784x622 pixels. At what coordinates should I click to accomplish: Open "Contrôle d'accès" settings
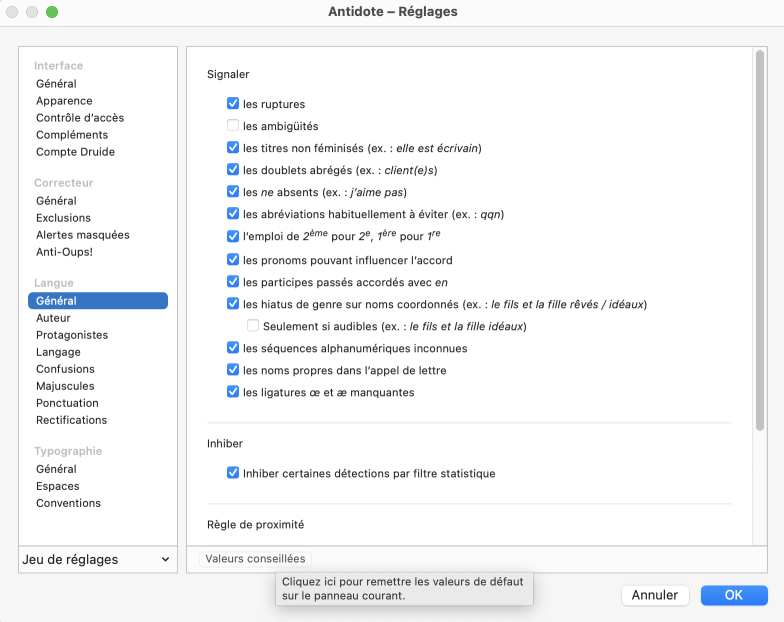pyautogui.click(x=80, y=118)
